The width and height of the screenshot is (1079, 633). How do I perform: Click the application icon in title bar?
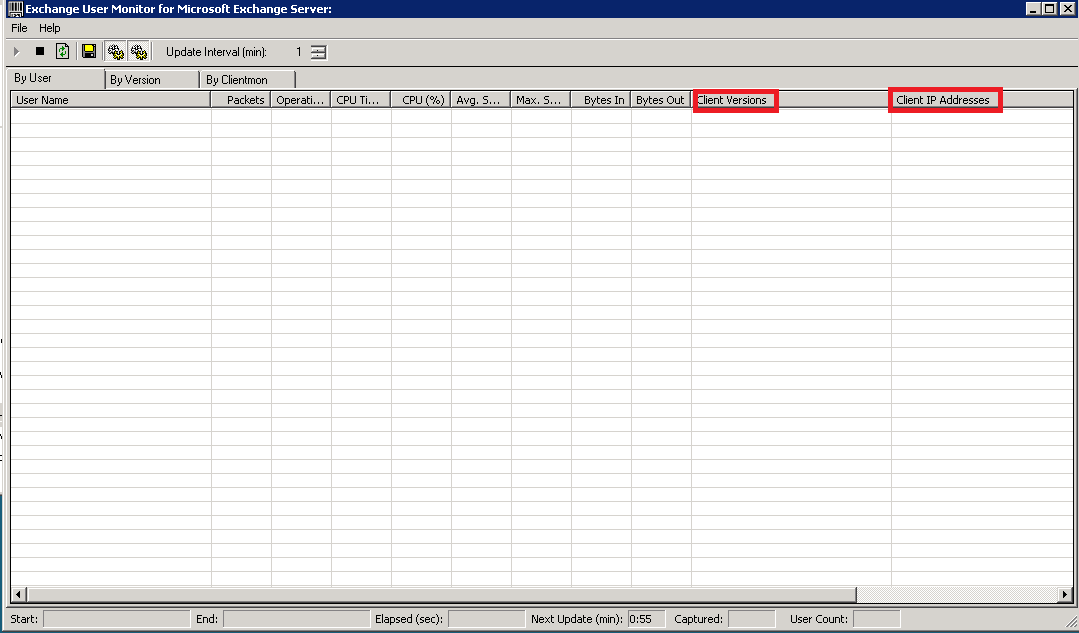pyautogui.click(x=15, y=9)
